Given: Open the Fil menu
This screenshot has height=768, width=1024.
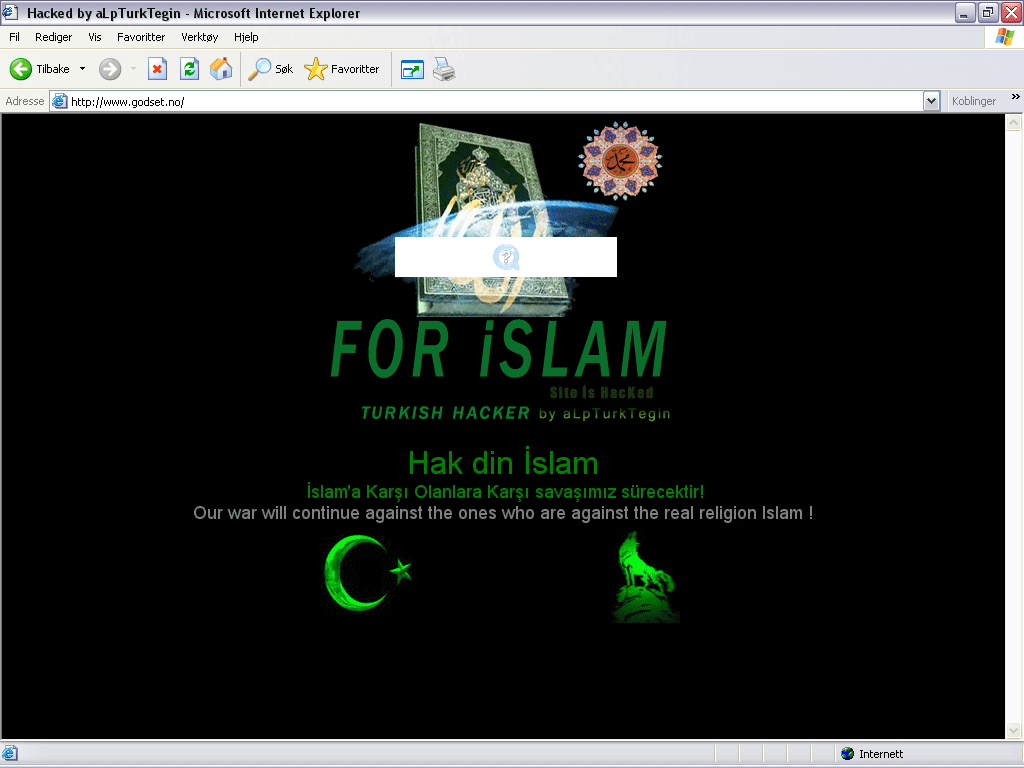Looking at the screenshot, I should [x=14, y=37].
